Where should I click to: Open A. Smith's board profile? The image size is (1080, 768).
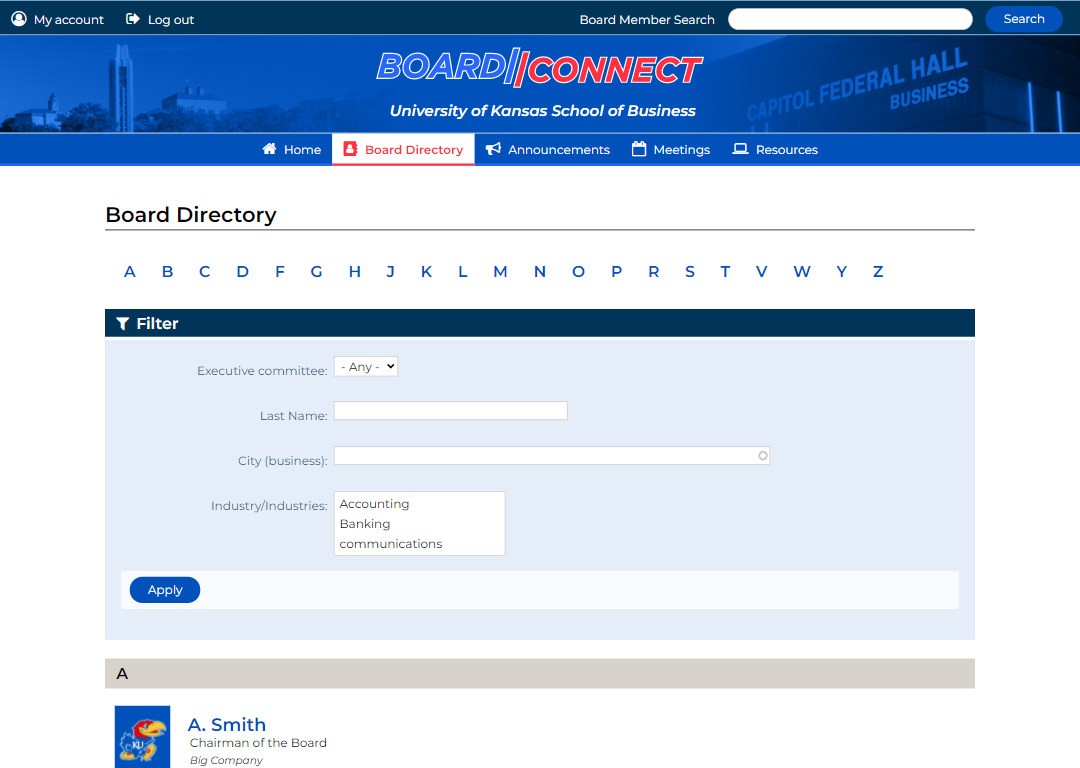click(226, 724)
